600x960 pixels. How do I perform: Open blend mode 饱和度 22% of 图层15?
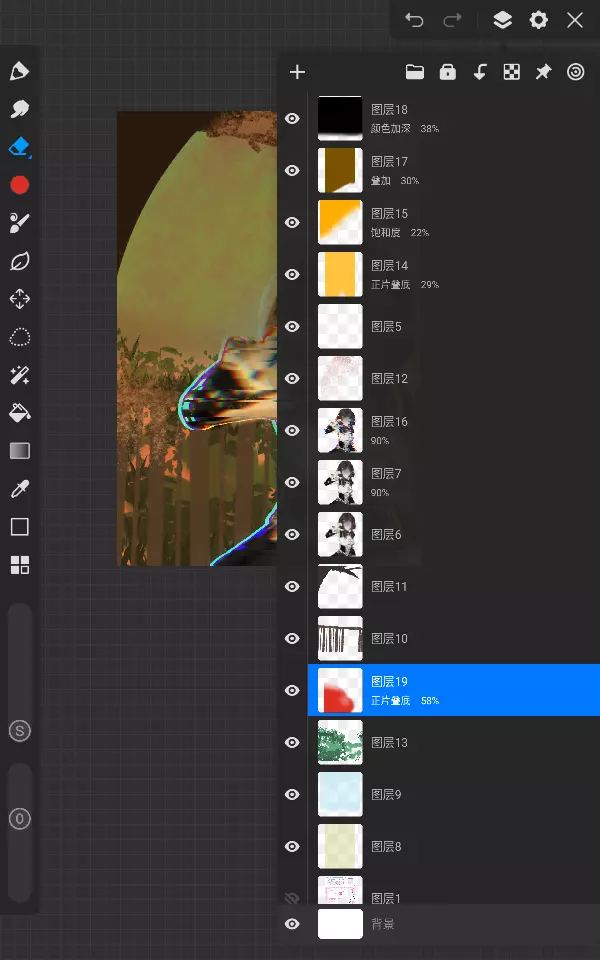pos(400,233)
